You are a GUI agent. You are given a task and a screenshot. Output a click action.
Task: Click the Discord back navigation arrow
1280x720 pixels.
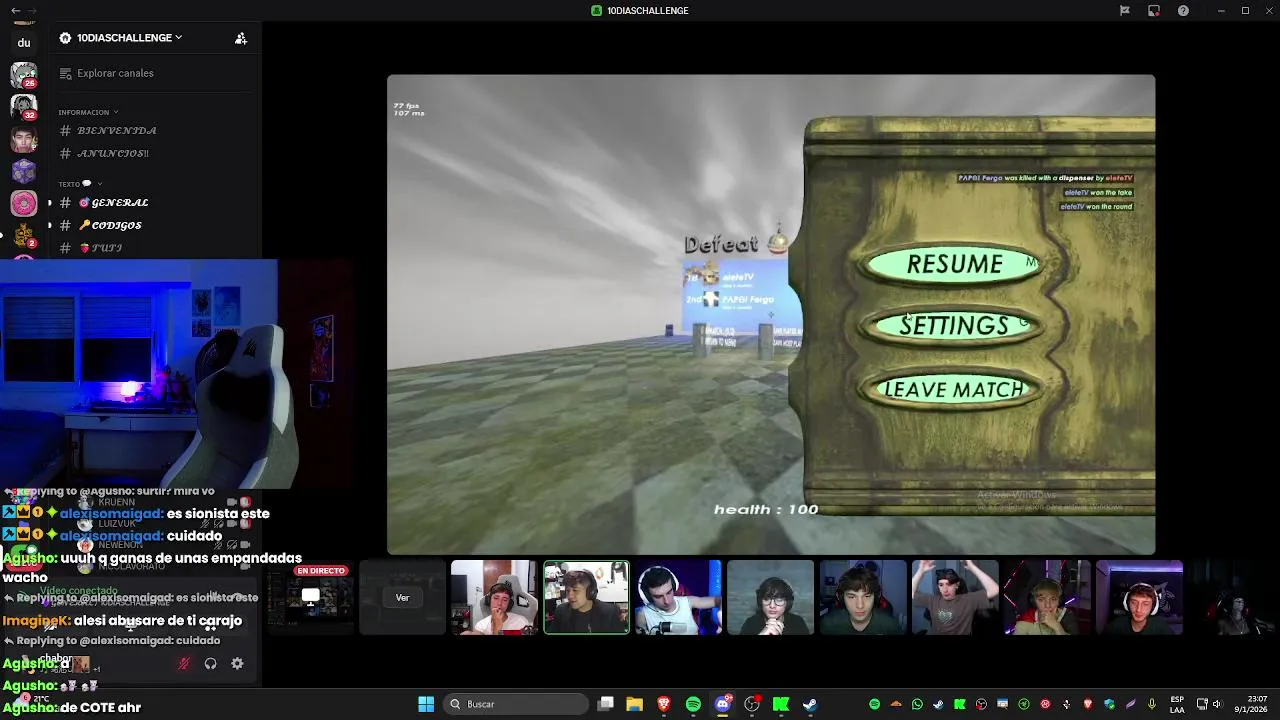15,10
